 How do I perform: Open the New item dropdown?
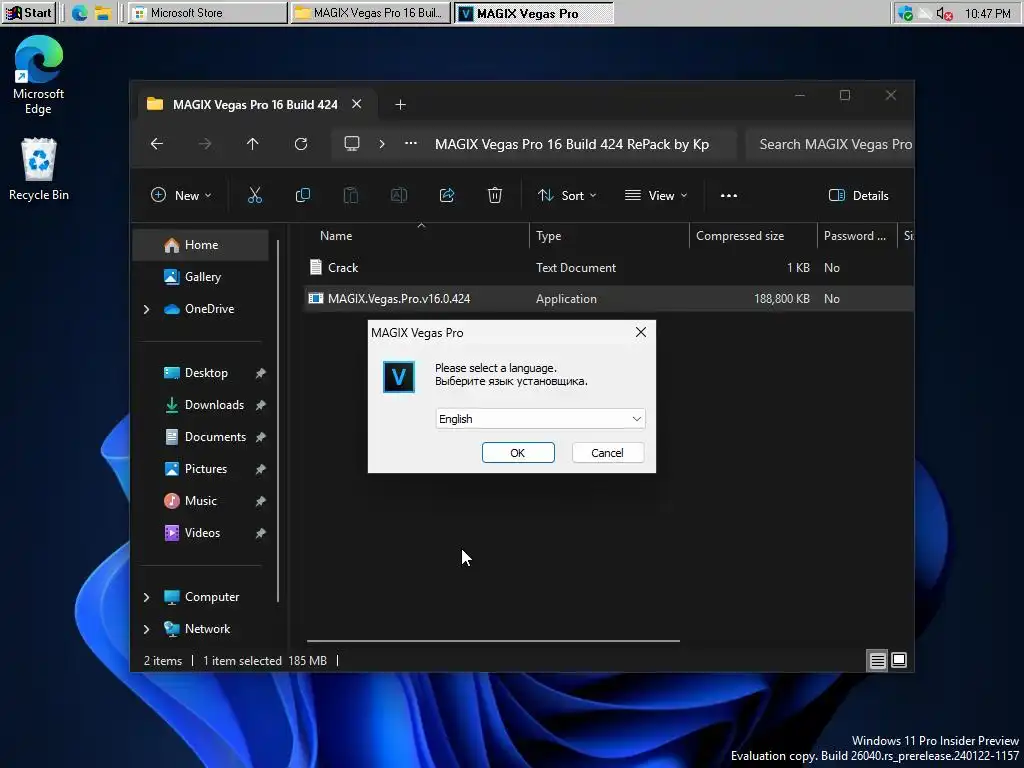[x=181, y=195]
